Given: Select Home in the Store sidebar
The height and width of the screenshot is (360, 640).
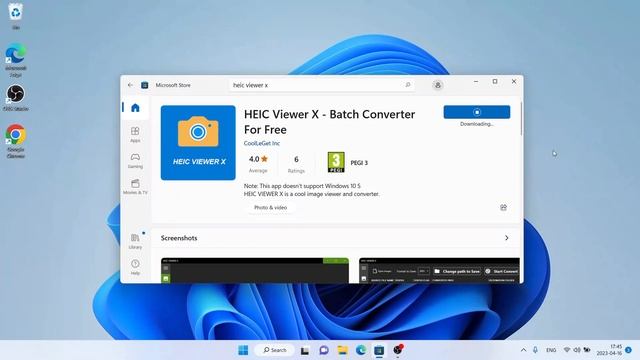Looking at the screenshot, I should (x=135, y=108).
